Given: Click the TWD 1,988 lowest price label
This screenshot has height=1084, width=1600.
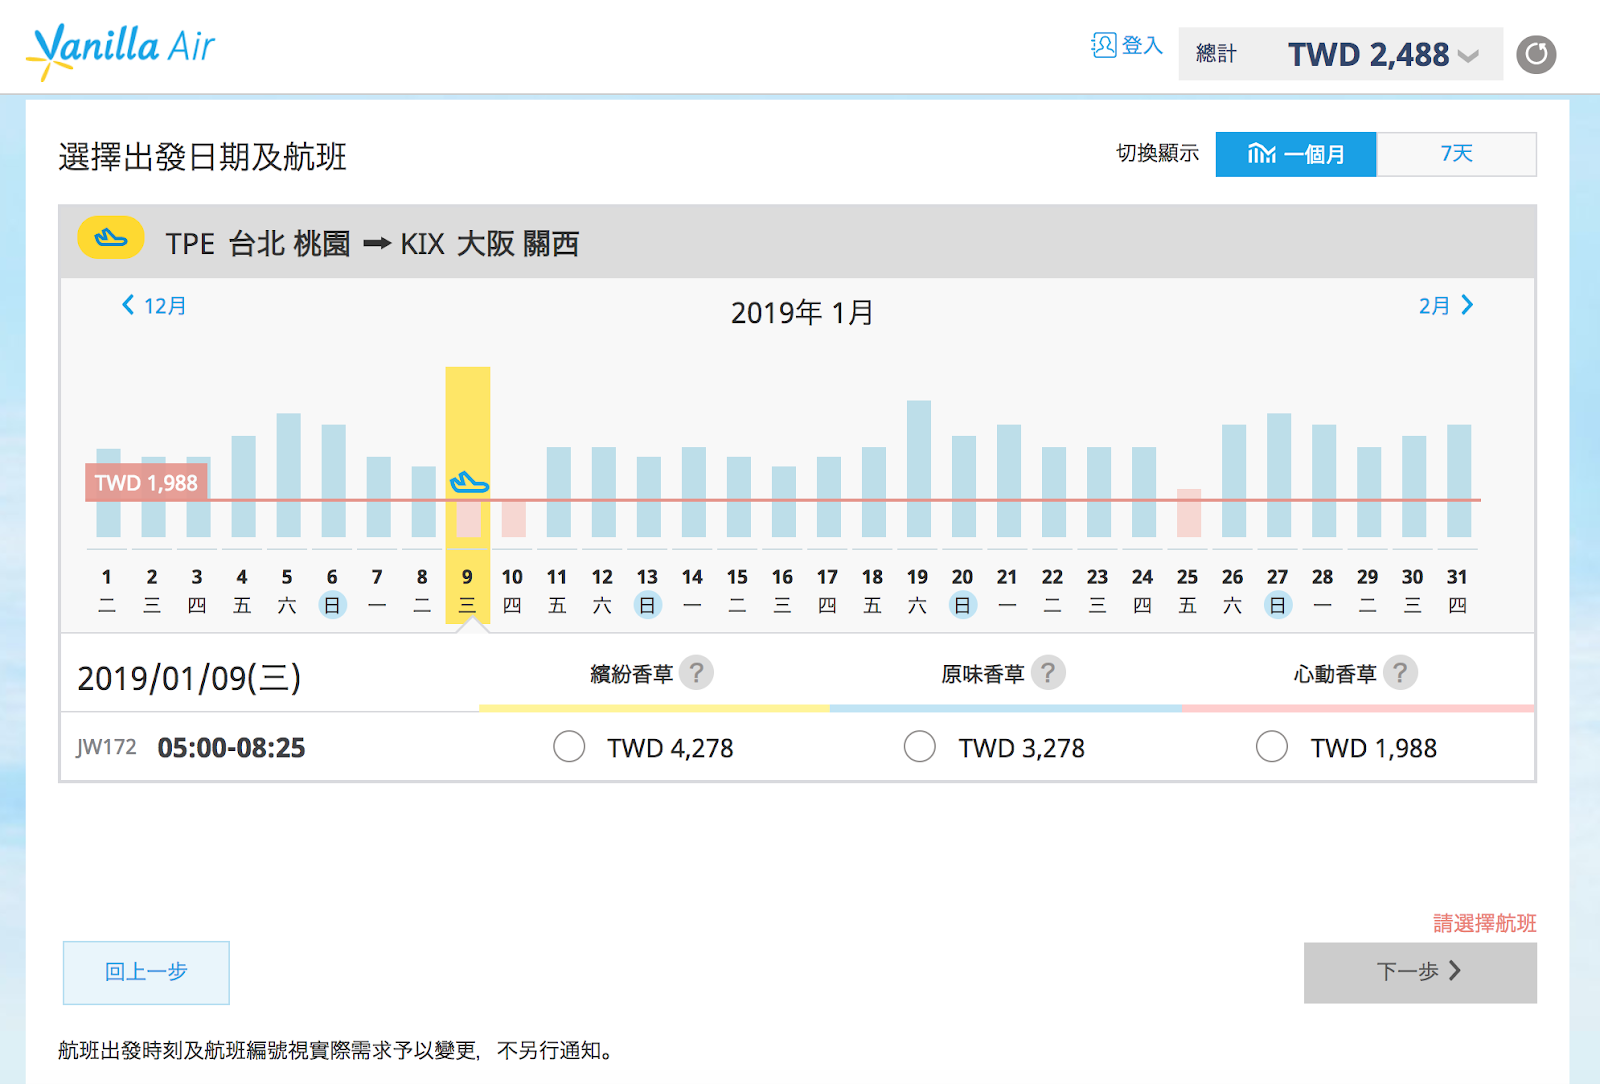Looking at the screenshot, I should 146,483.
